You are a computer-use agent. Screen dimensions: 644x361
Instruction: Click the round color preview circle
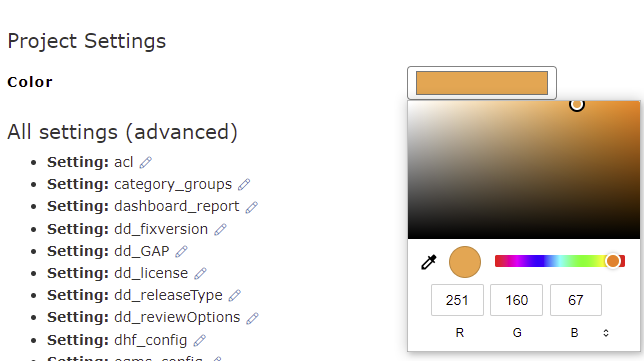(x=465, y=262)
